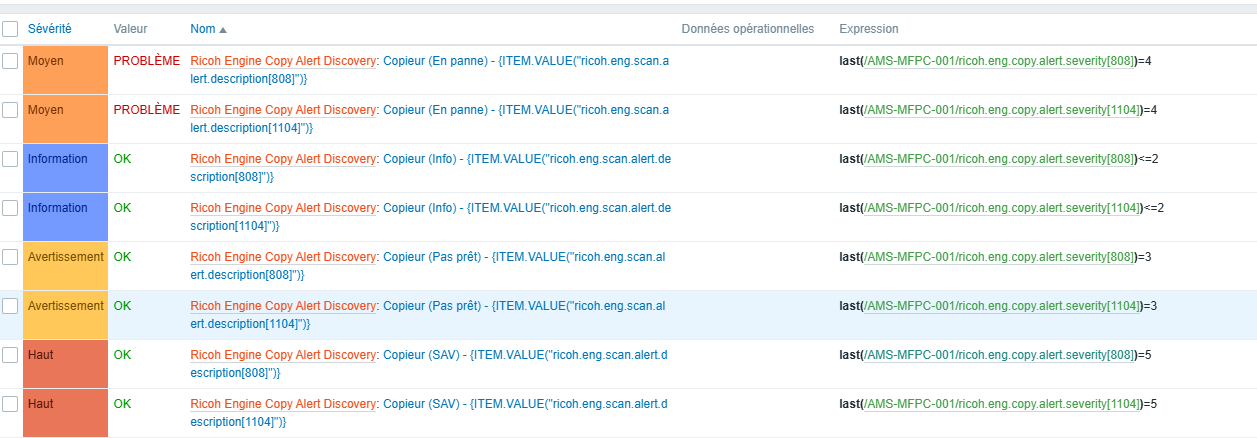
Task: Click Information severity cell for Info [808]
Action: pyautogui.click(x=65, y=167)
